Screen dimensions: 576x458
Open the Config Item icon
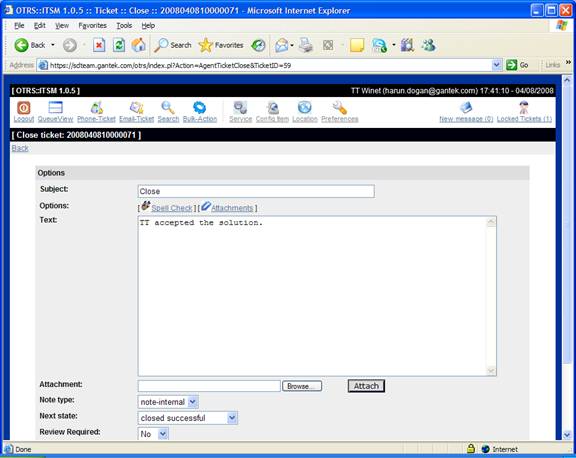272,108
